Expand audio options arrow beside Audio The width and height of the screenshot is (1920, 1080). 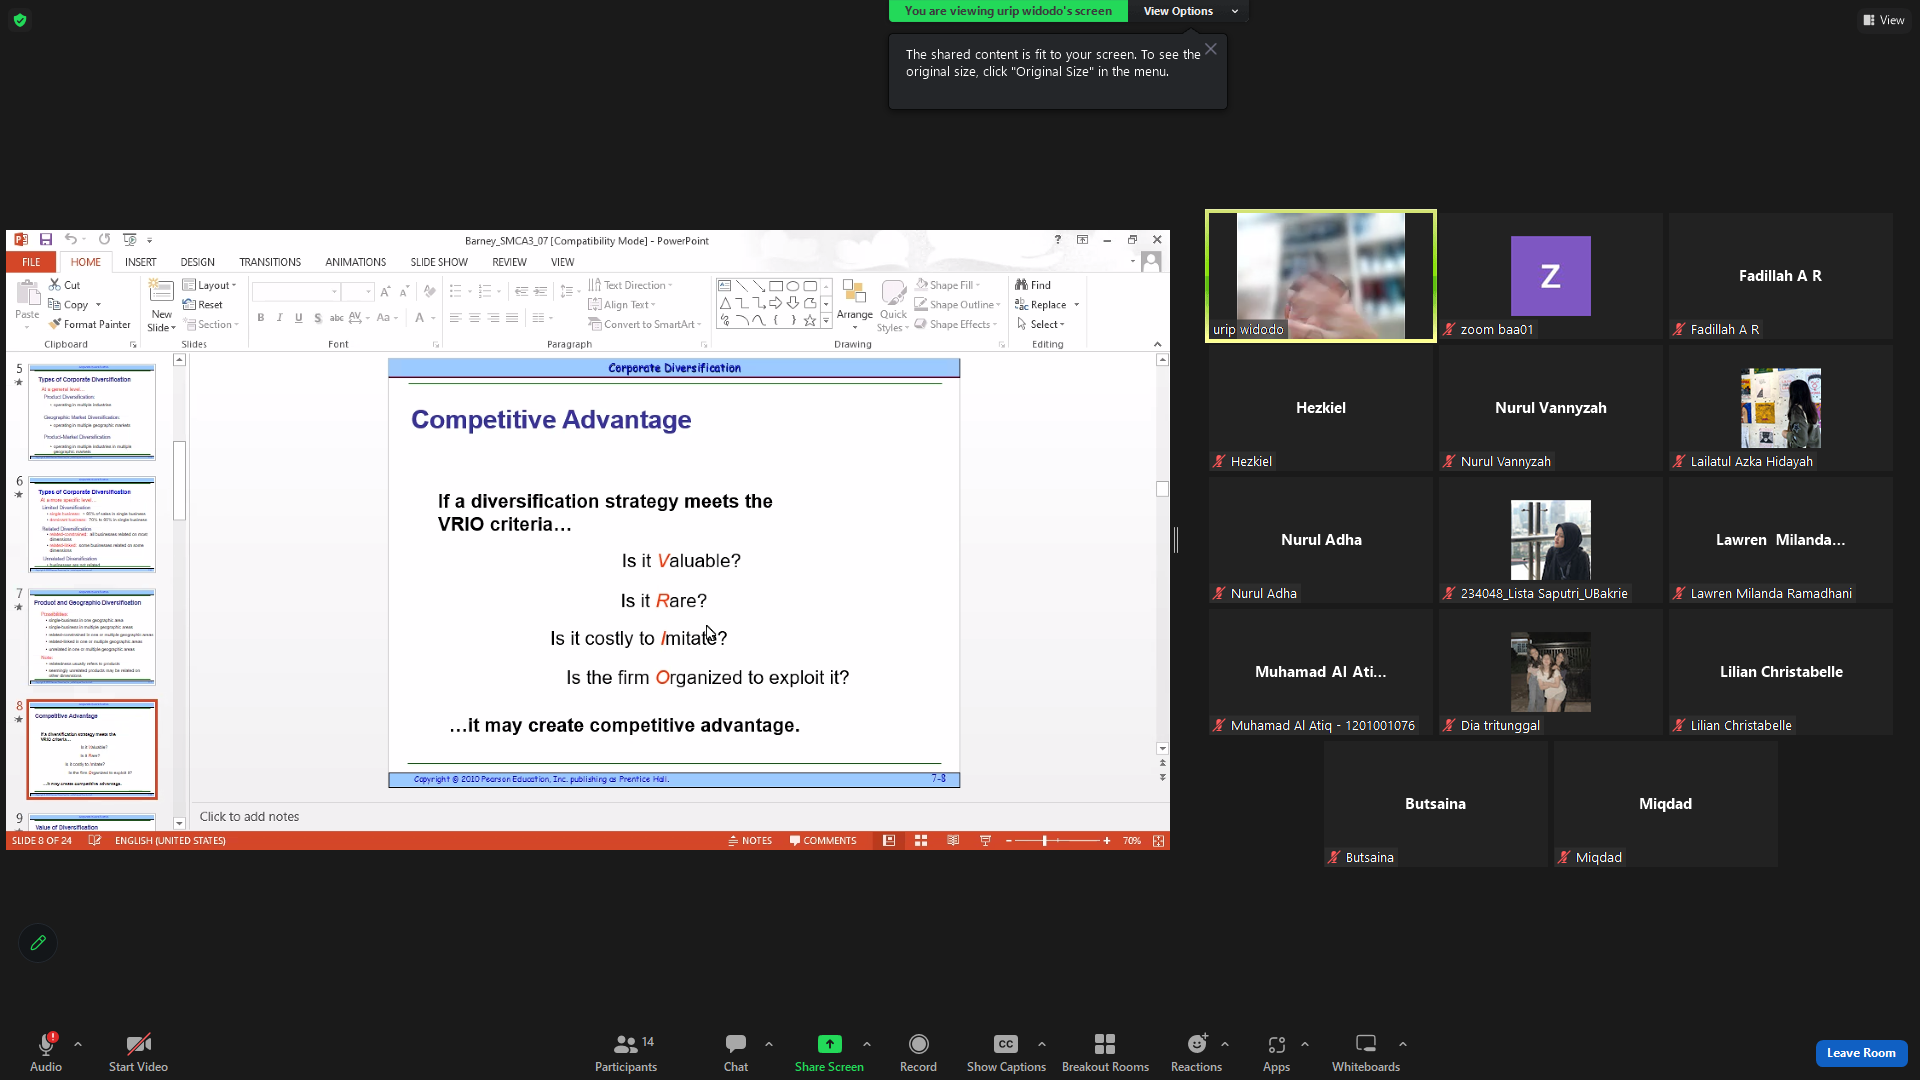pyautogui.click(x=78, y=1044)
